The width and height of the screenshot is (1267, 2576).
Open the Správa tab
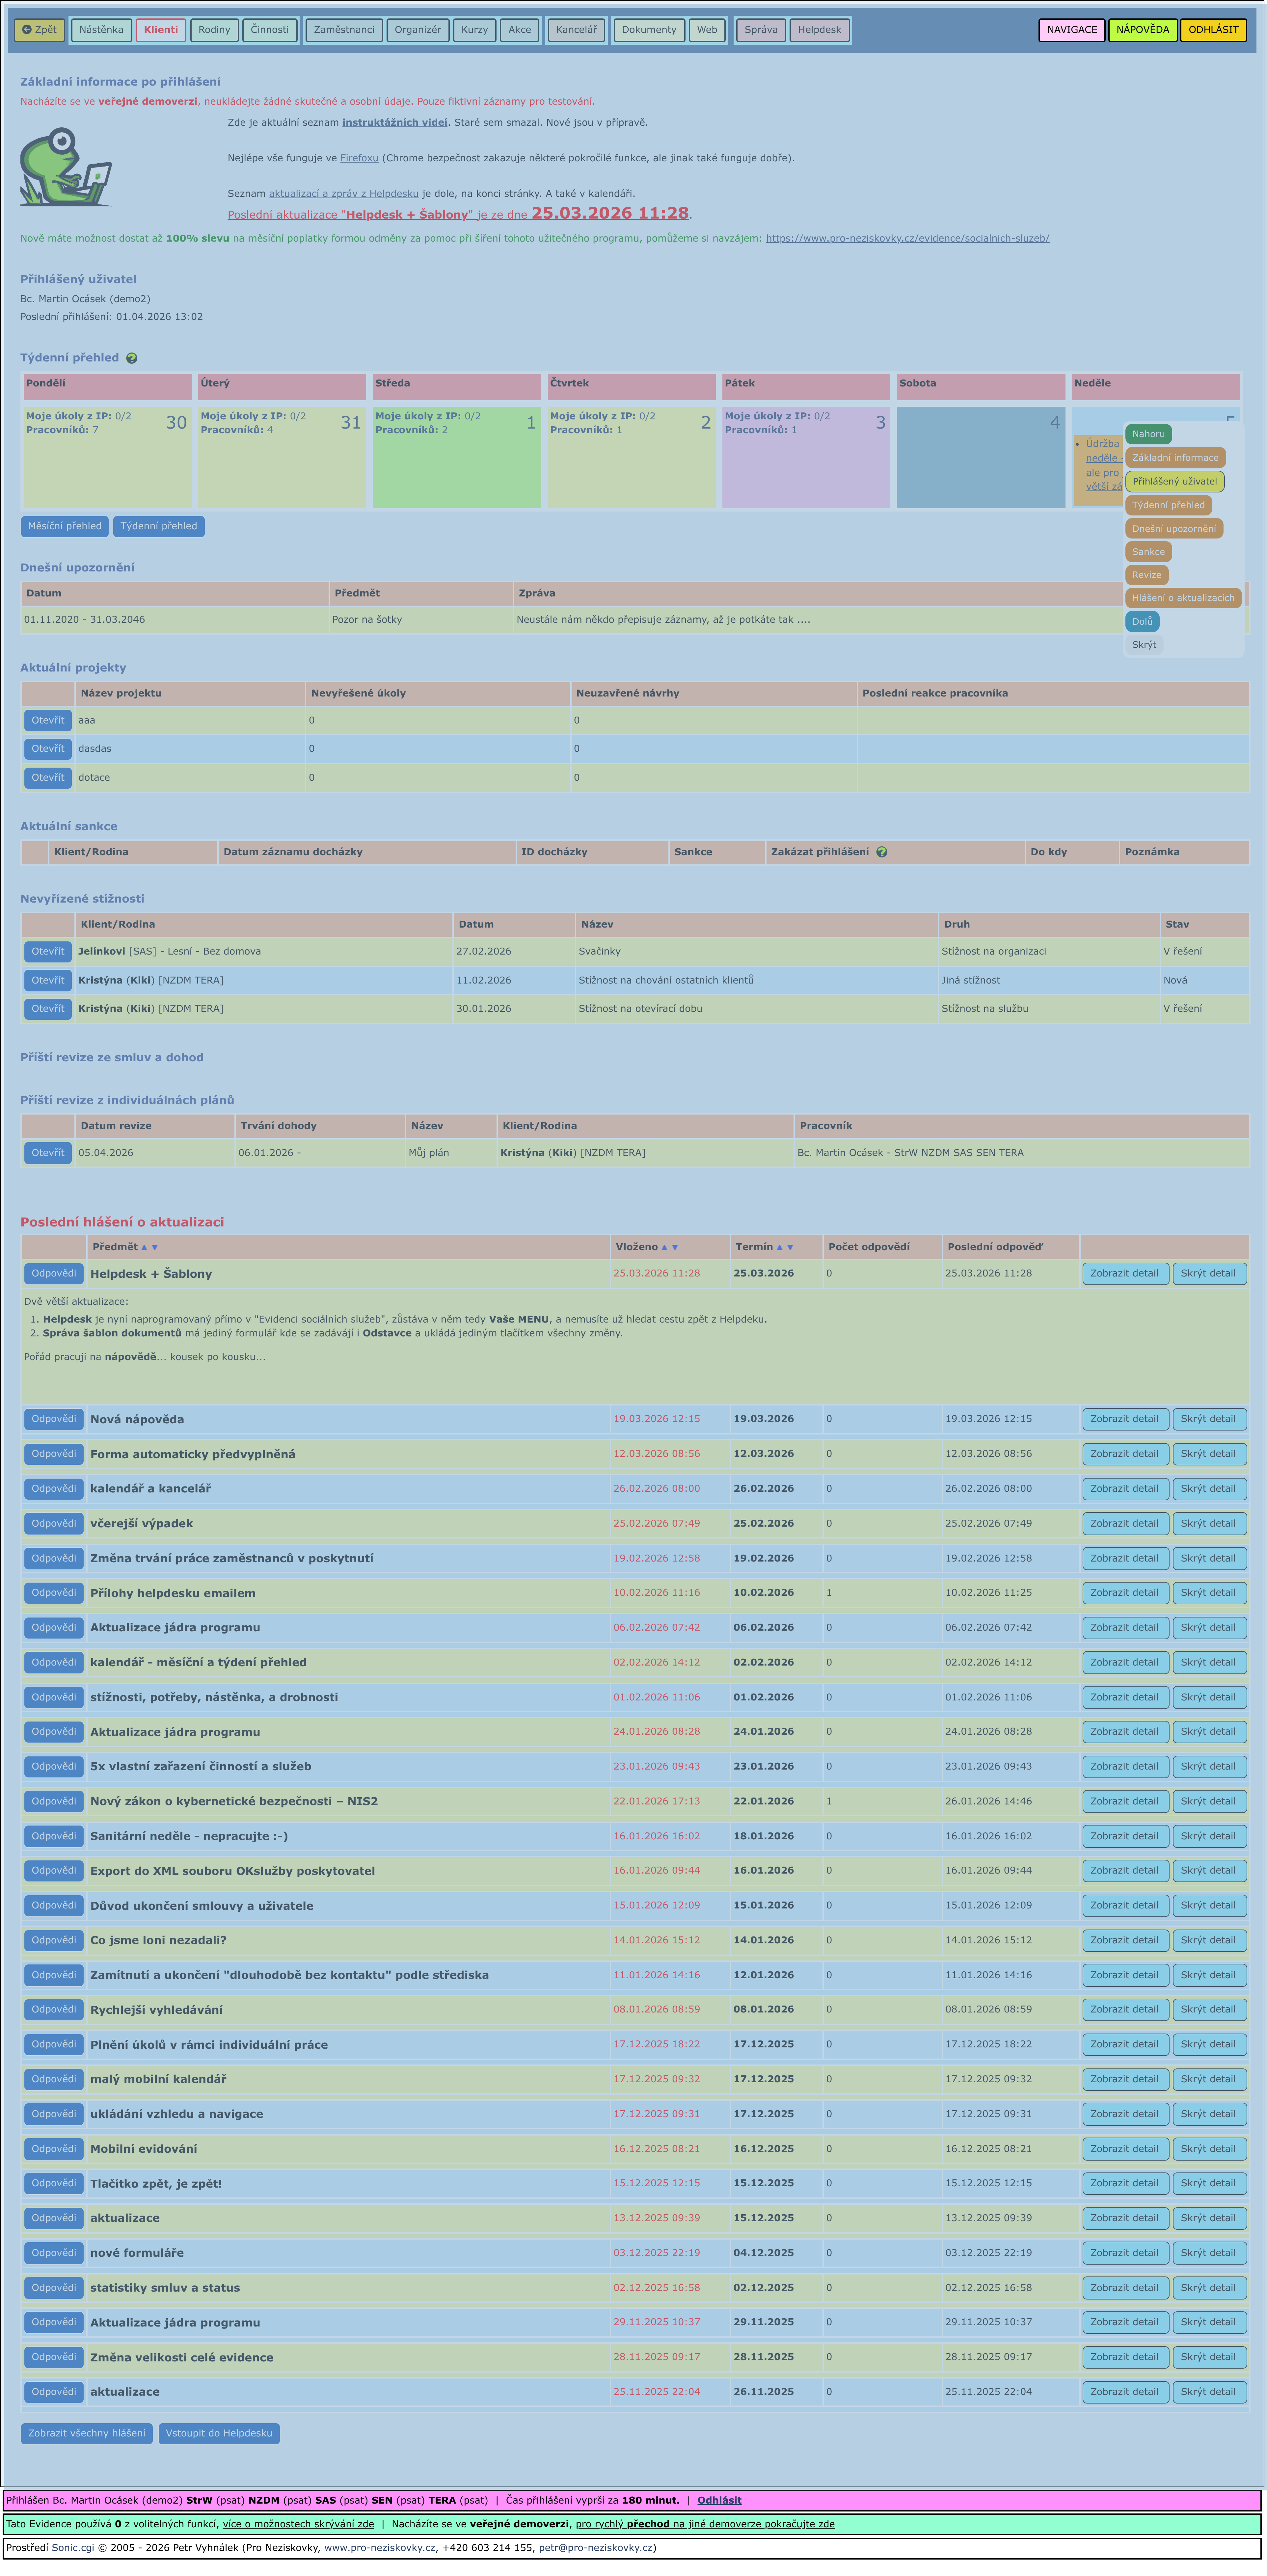pyautogui.click(x=761, y=30)
